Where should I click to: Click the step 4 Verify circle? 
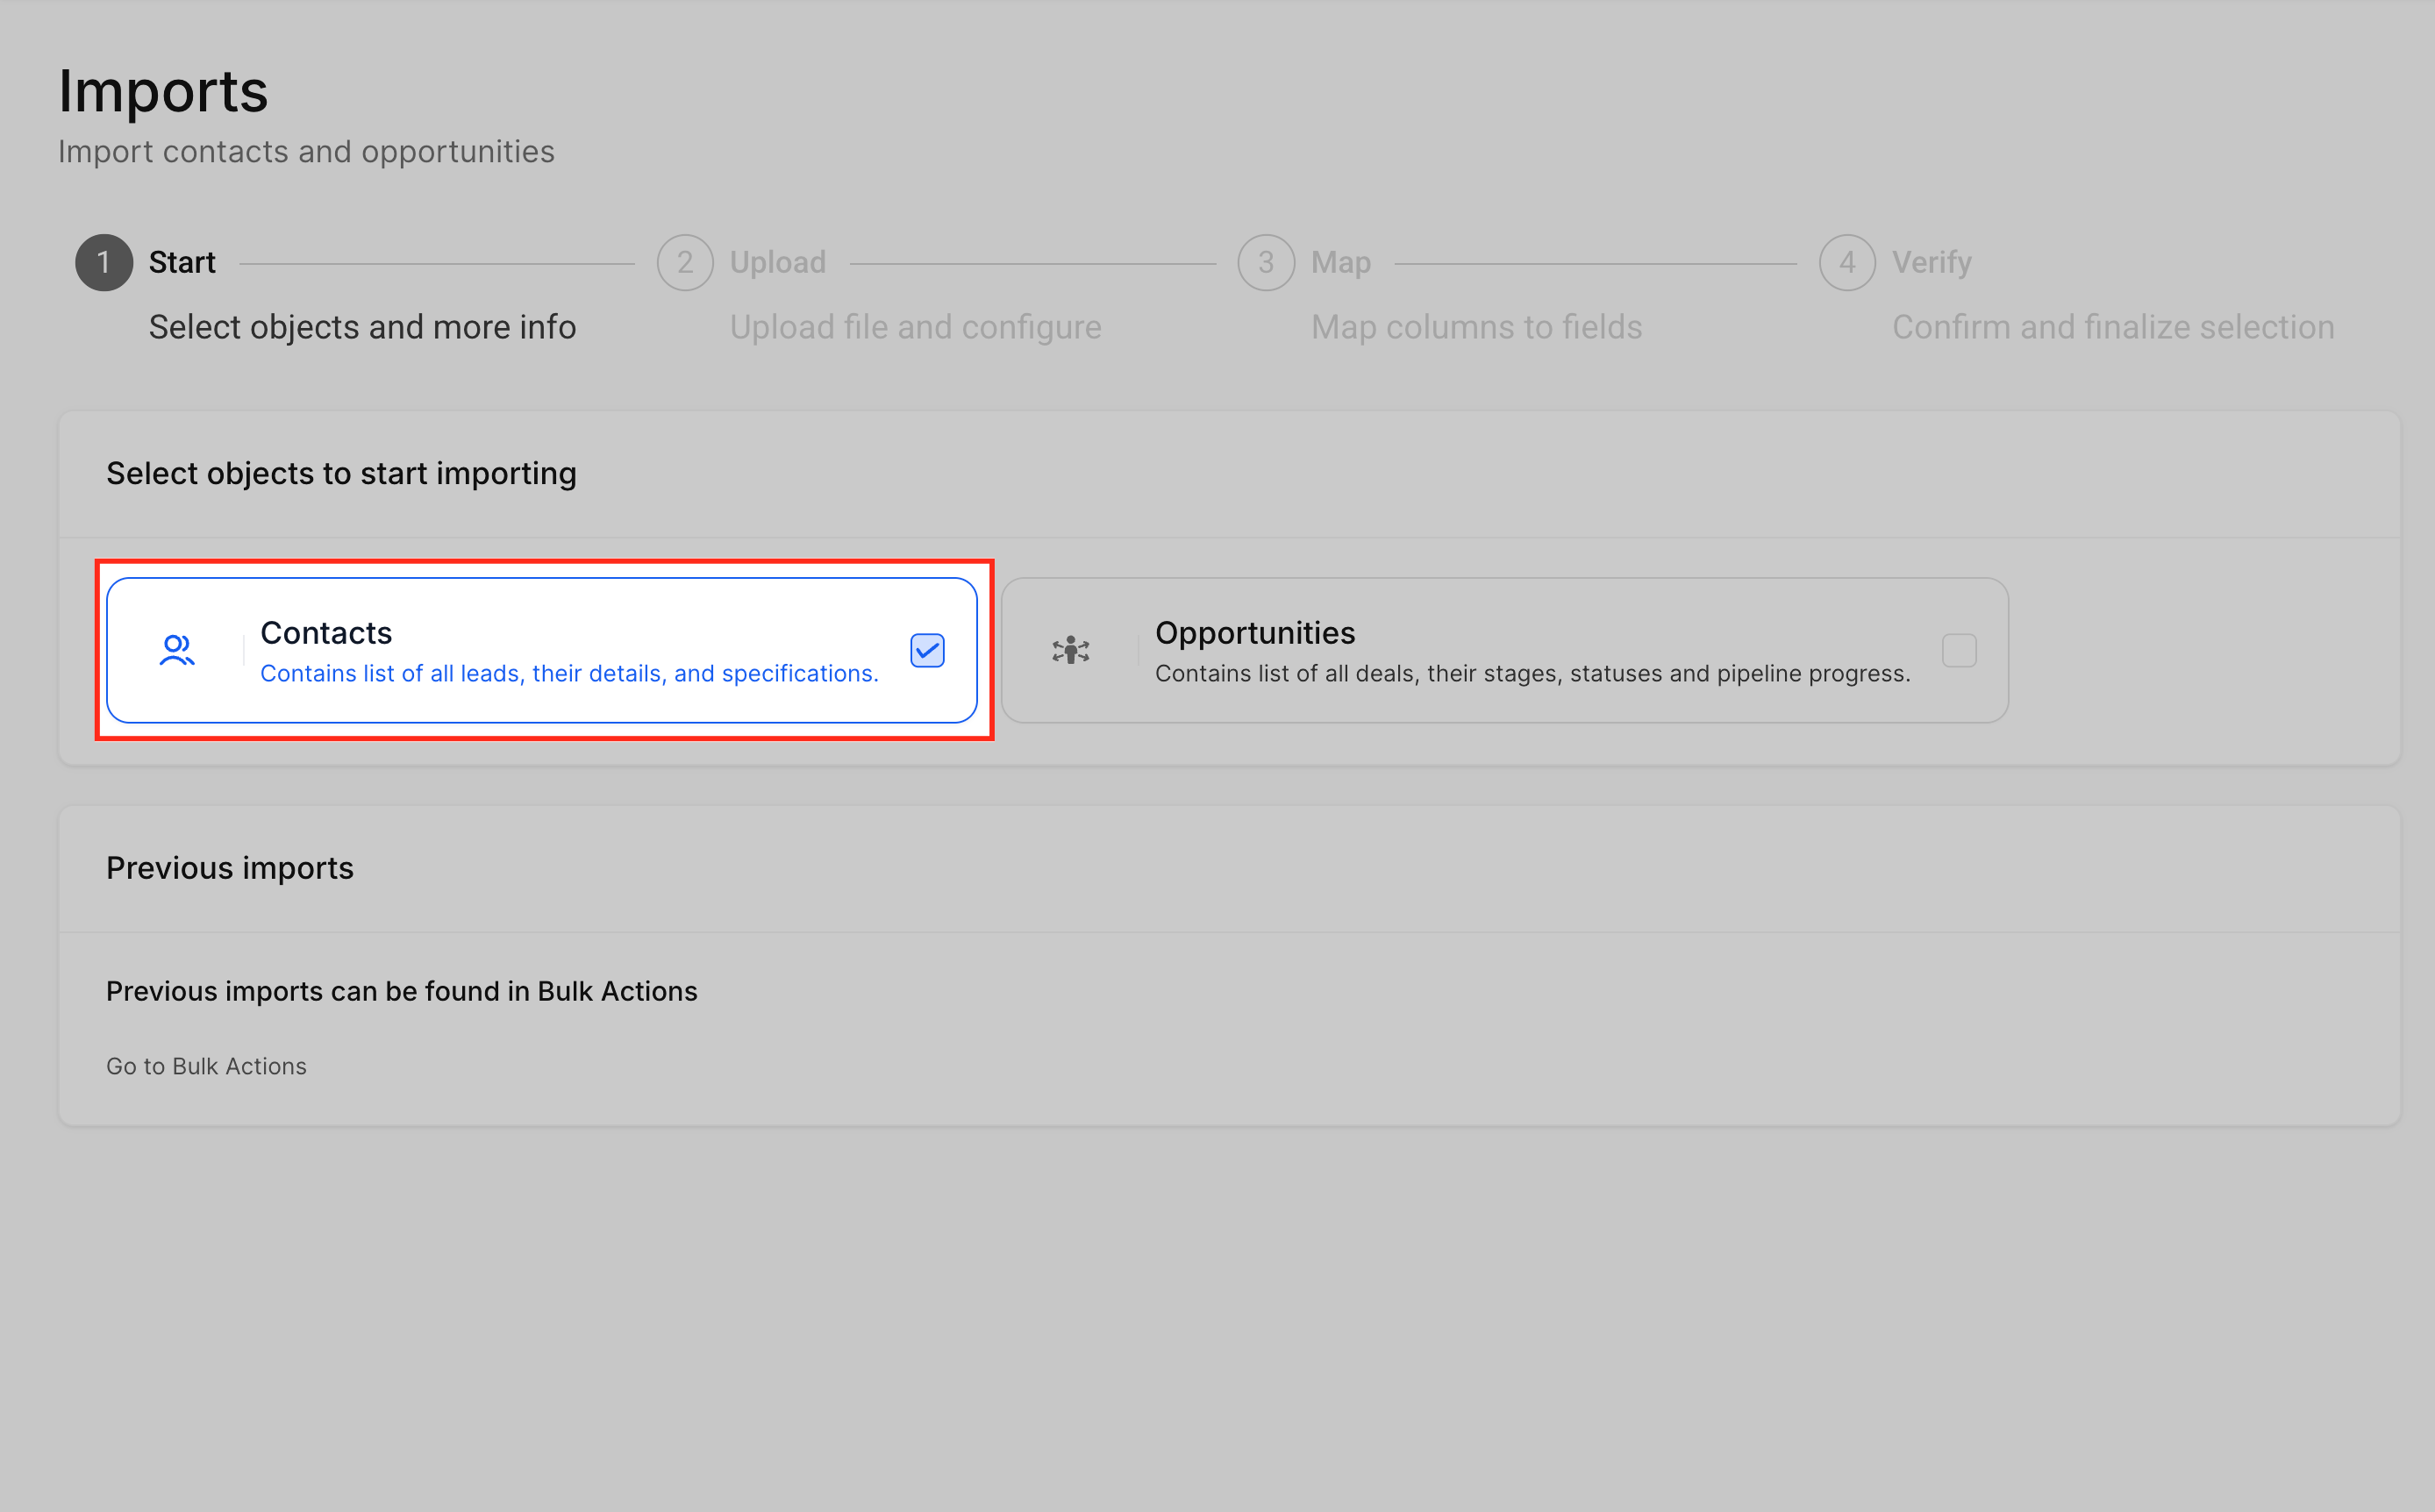pyautogui.click(x=1847, y=263)
